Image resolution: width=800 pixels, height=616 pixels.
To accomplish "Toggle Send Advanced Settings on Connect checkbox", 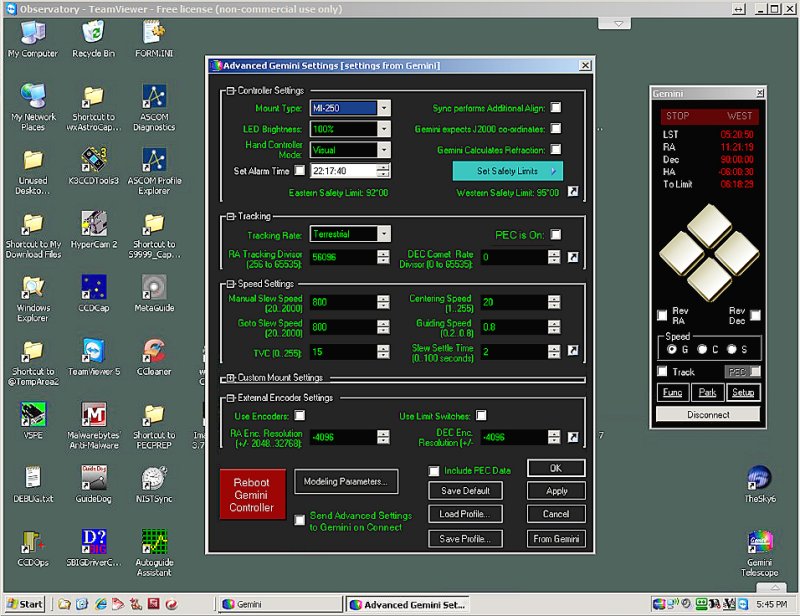I will click(300, 520).
